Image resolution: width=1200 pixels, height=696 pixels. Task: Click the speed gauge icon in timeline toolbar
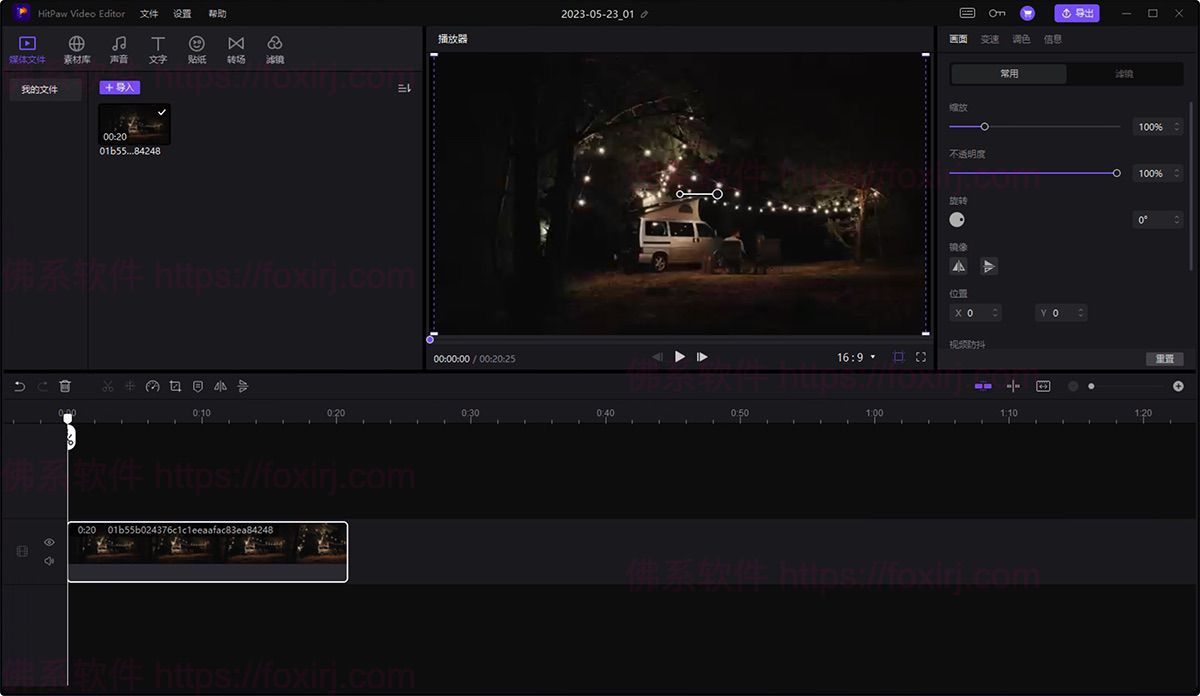coord(152,386)
